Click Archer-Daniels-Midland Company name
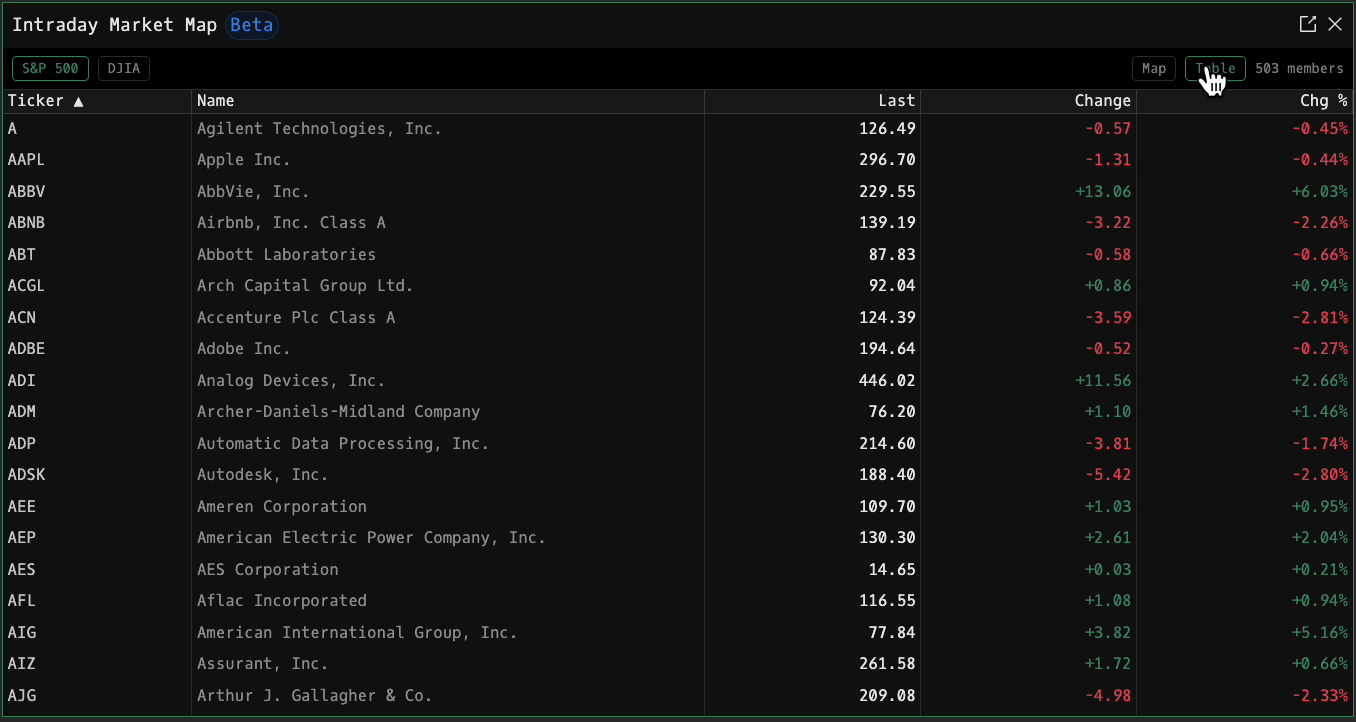 (338, 412)
